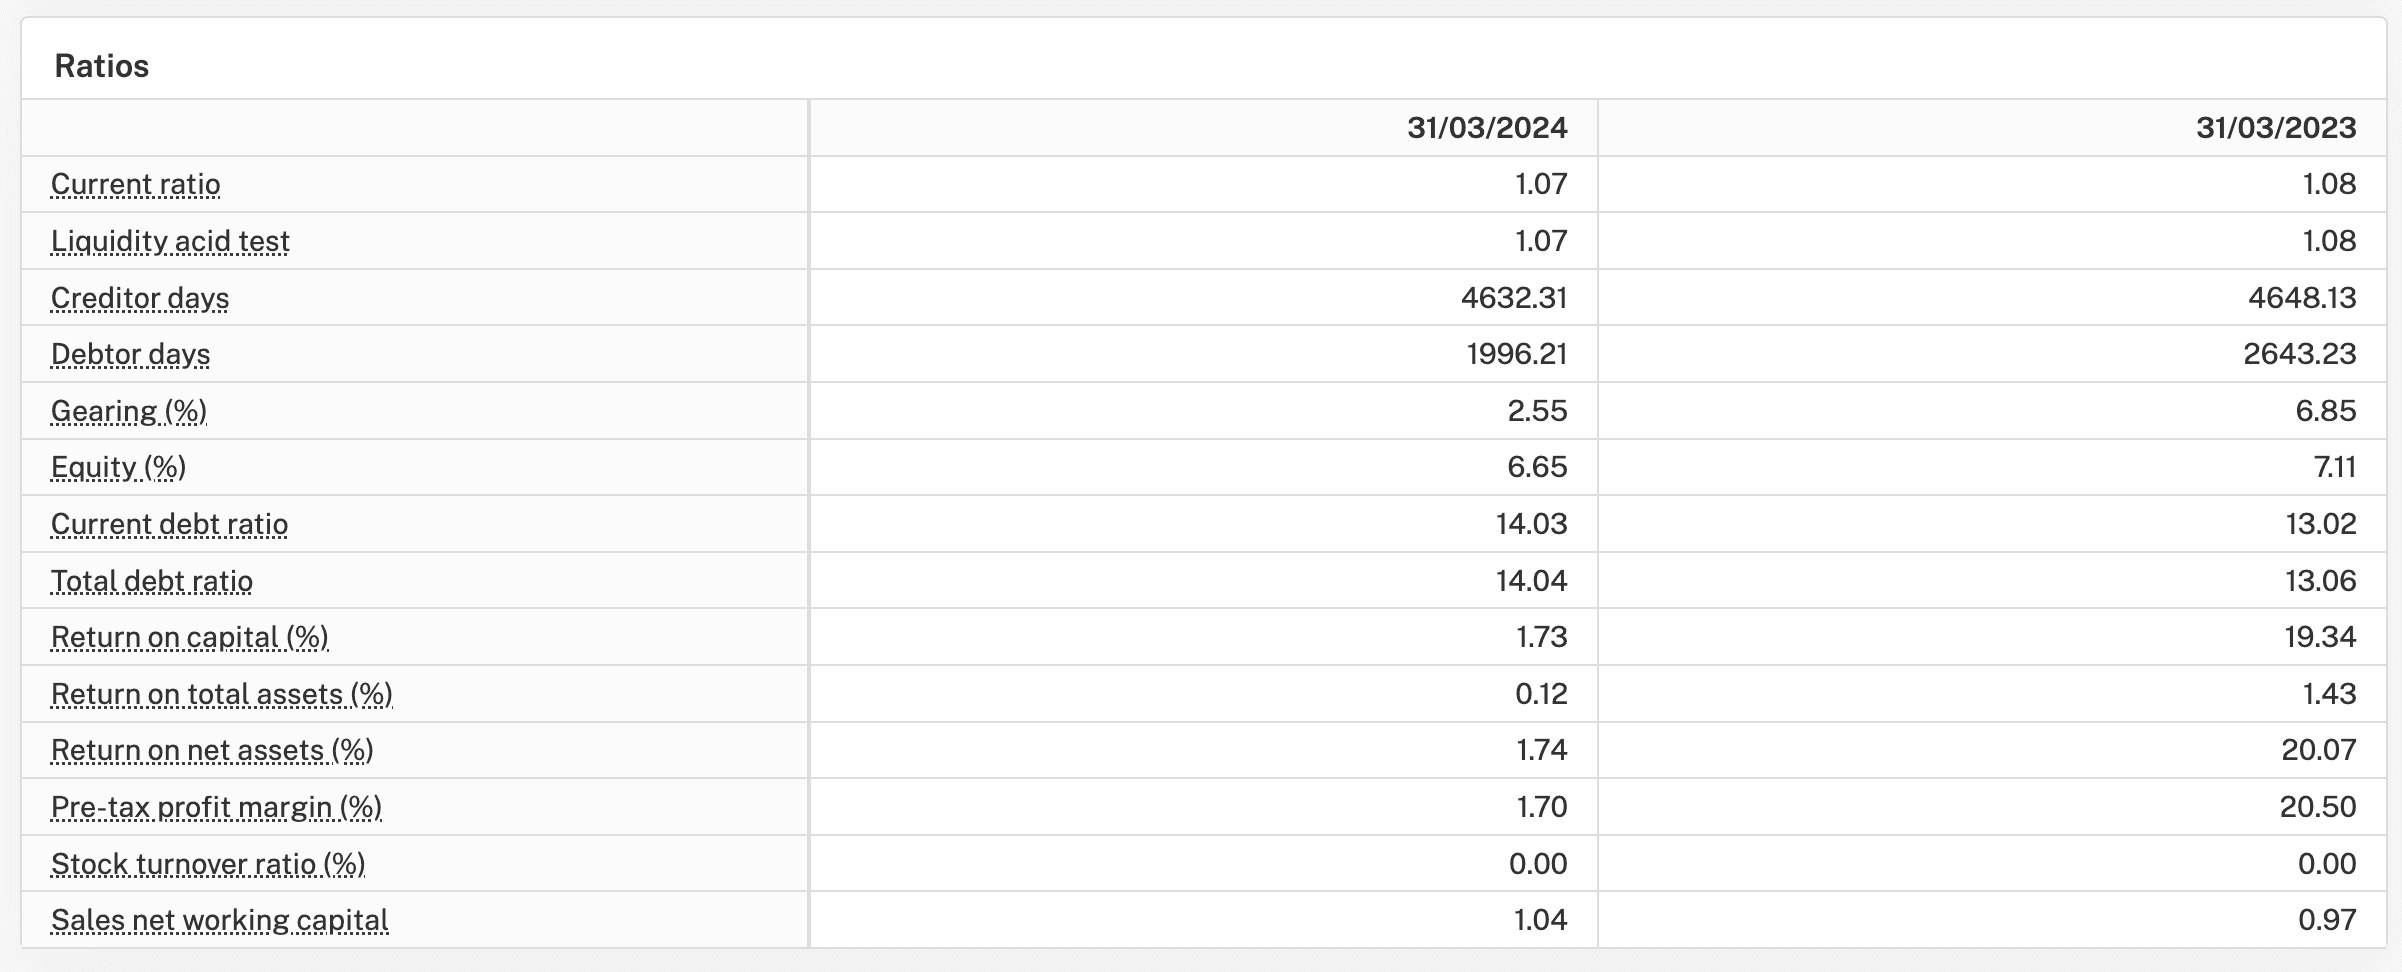Click the Ratios section heading
This screenshot has height=972, width=2402.
coord(102,66)
